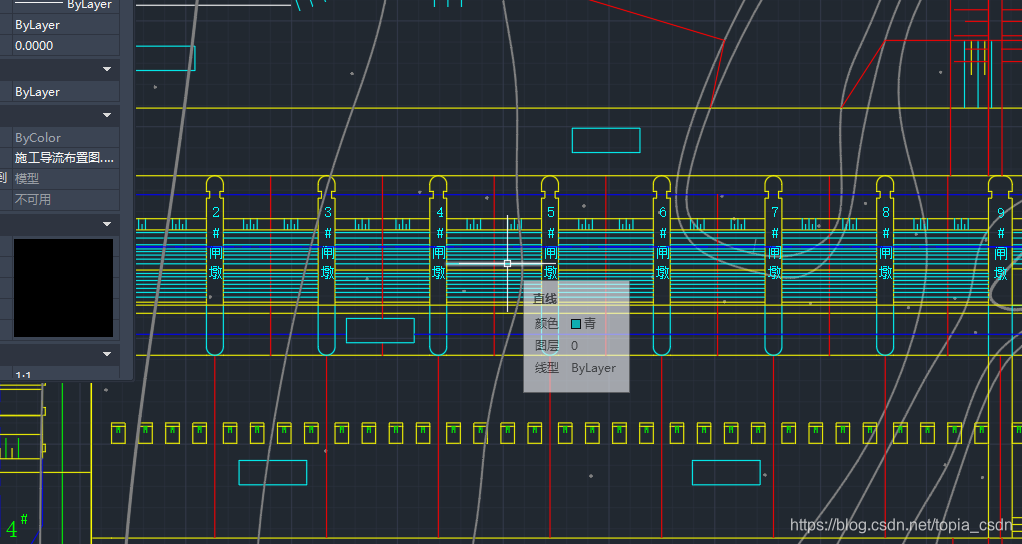The height and width of the screenshot is (544, 1022).
Task: Collapse the section containing the ByColor row
Action: point(107,116)
